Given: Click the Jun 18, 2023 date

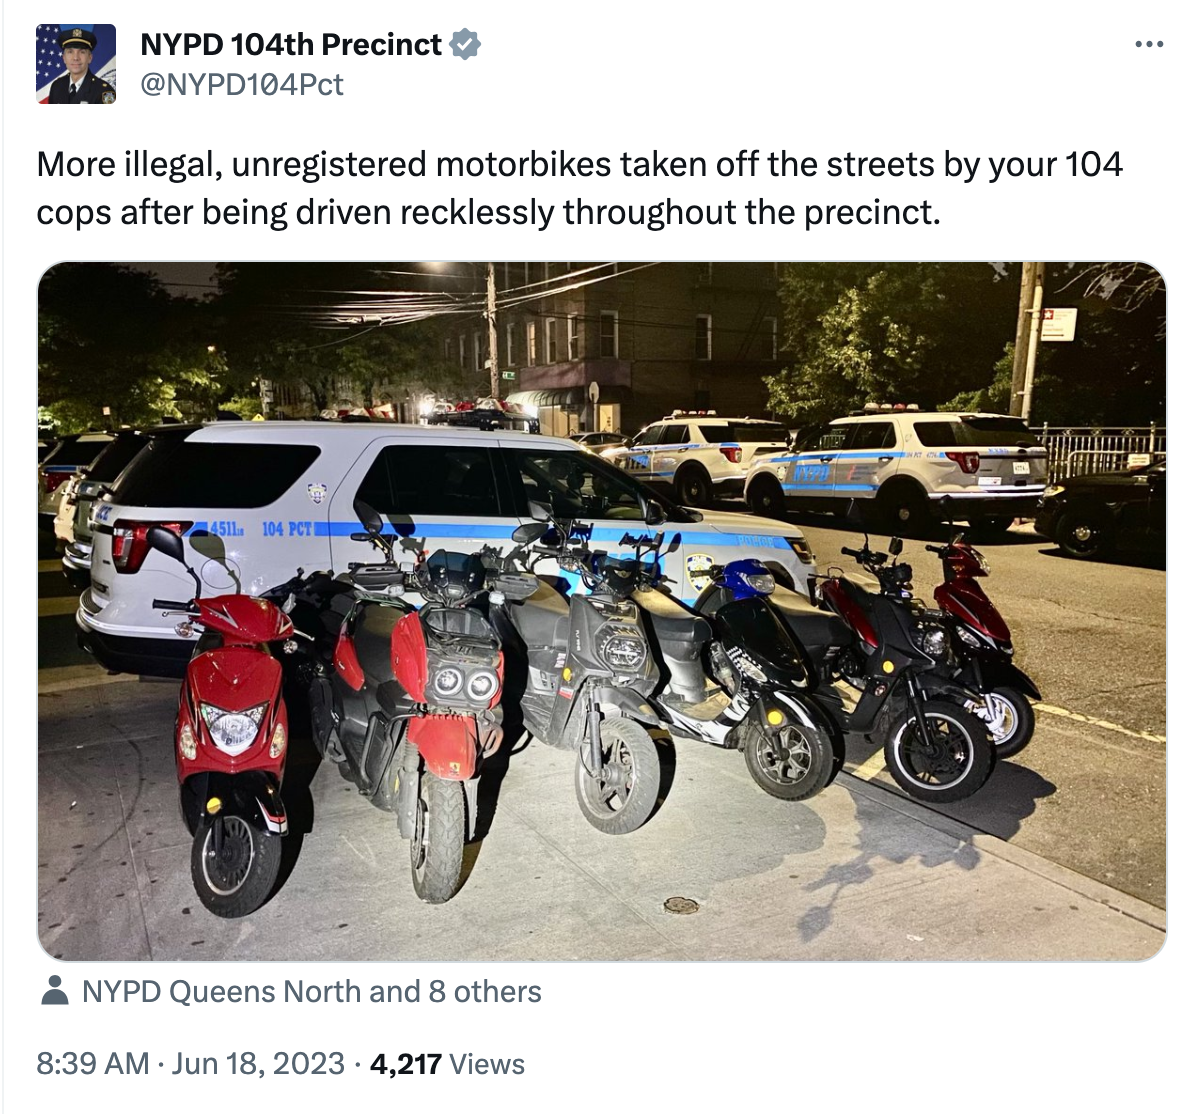Looking at the screenshot, I should pyautogui.click(x=257, y=1064).
